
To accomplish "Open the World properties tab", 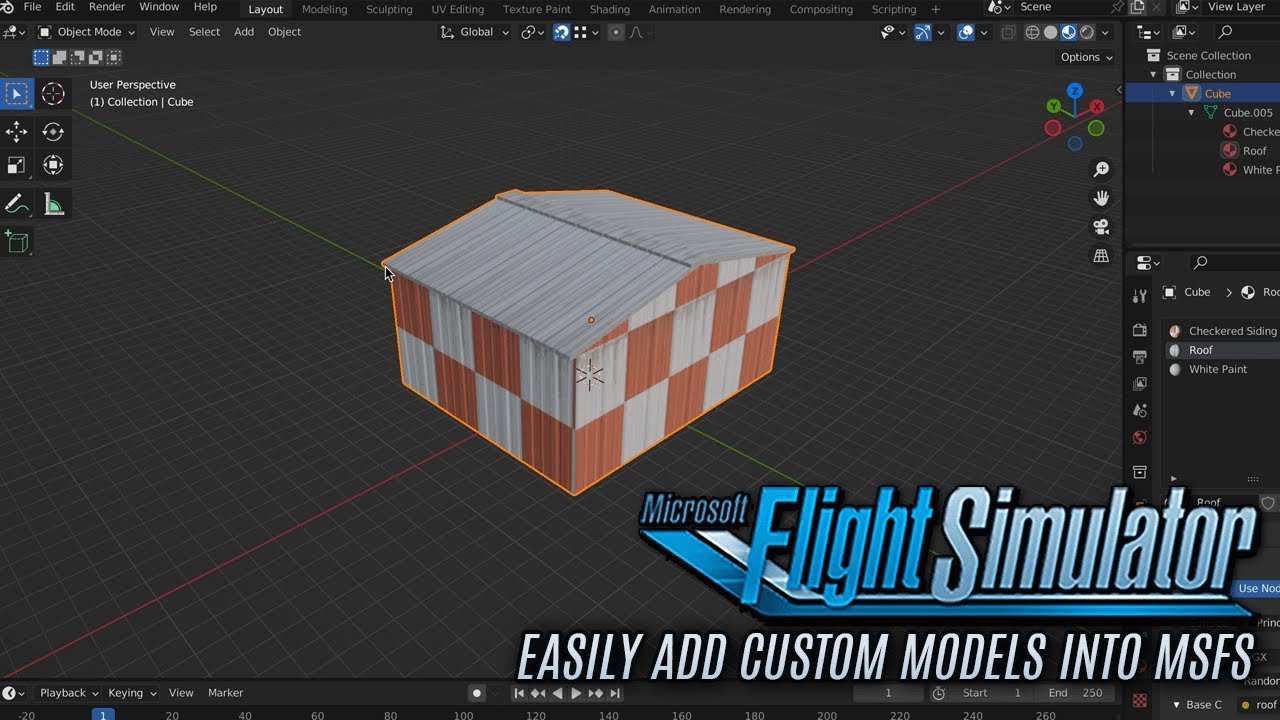I will pos(1139,438).
